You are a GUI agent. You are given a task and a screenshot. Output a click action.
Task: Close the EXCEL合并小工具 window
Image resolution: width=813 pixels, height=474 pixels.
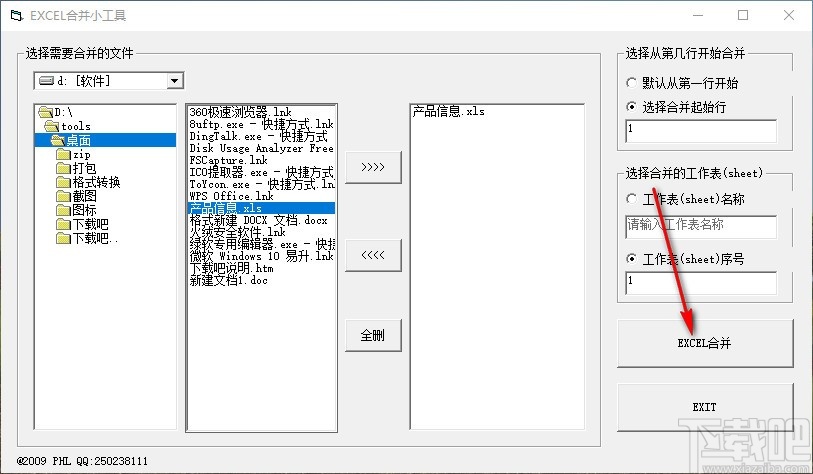(x=789, y=15)
